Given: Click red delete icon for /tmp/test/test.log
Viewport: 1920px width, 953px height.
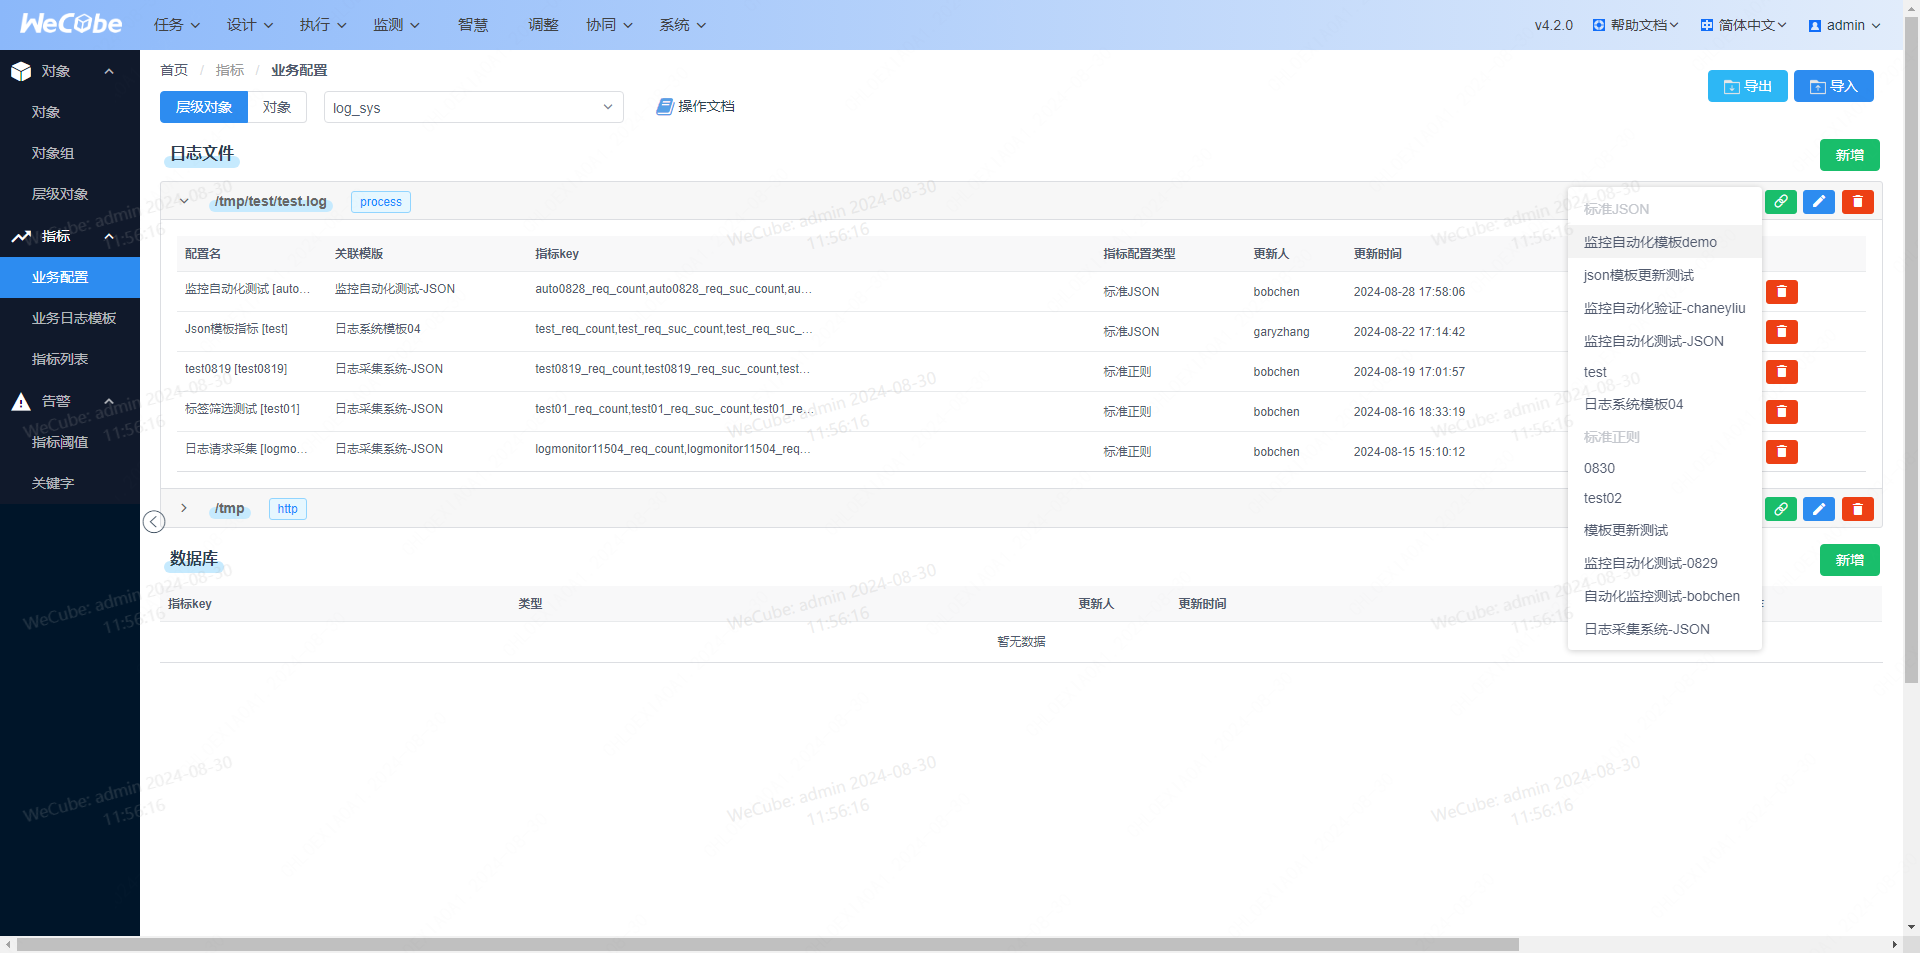Looking at the screenshot, I should 1858,202.
